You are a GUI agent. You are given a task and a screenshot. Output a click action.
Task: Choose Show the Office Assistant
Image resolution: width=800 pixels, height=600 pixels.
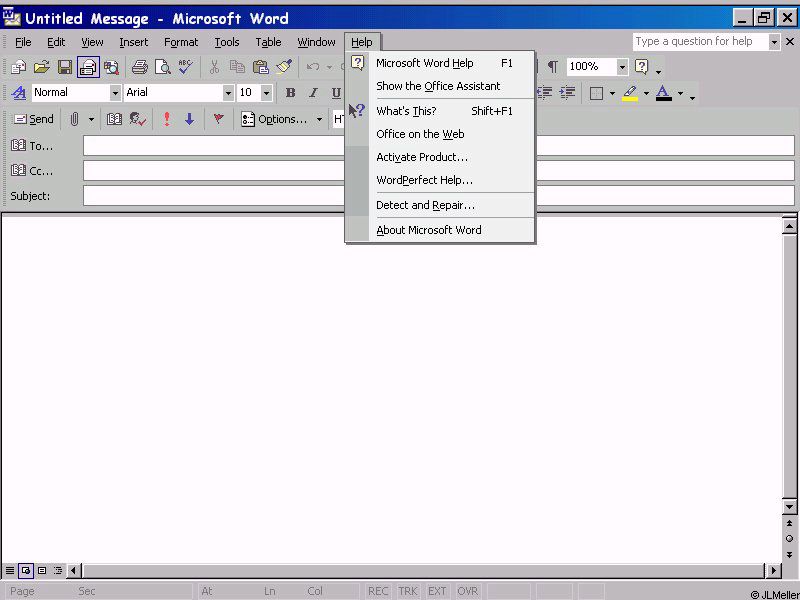tap(440, 86)
